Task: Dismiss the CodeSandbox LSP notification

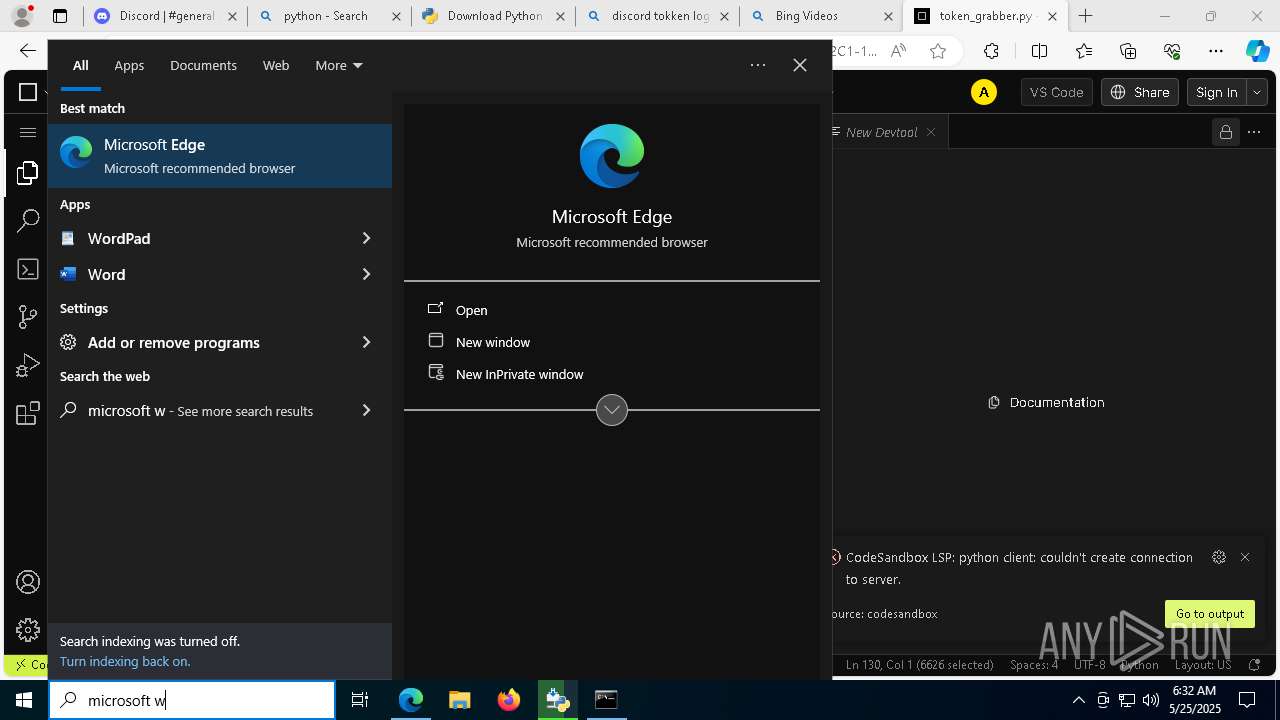Action: [1245, 557]
